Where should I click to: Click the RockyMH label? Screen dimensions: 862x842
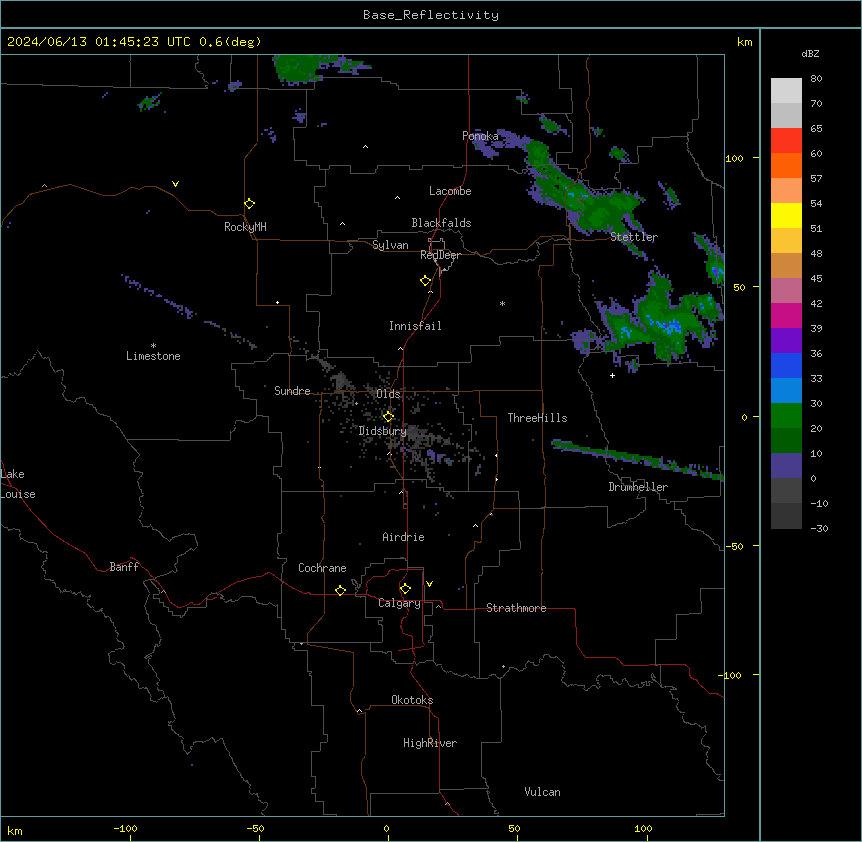pos(245,227)
